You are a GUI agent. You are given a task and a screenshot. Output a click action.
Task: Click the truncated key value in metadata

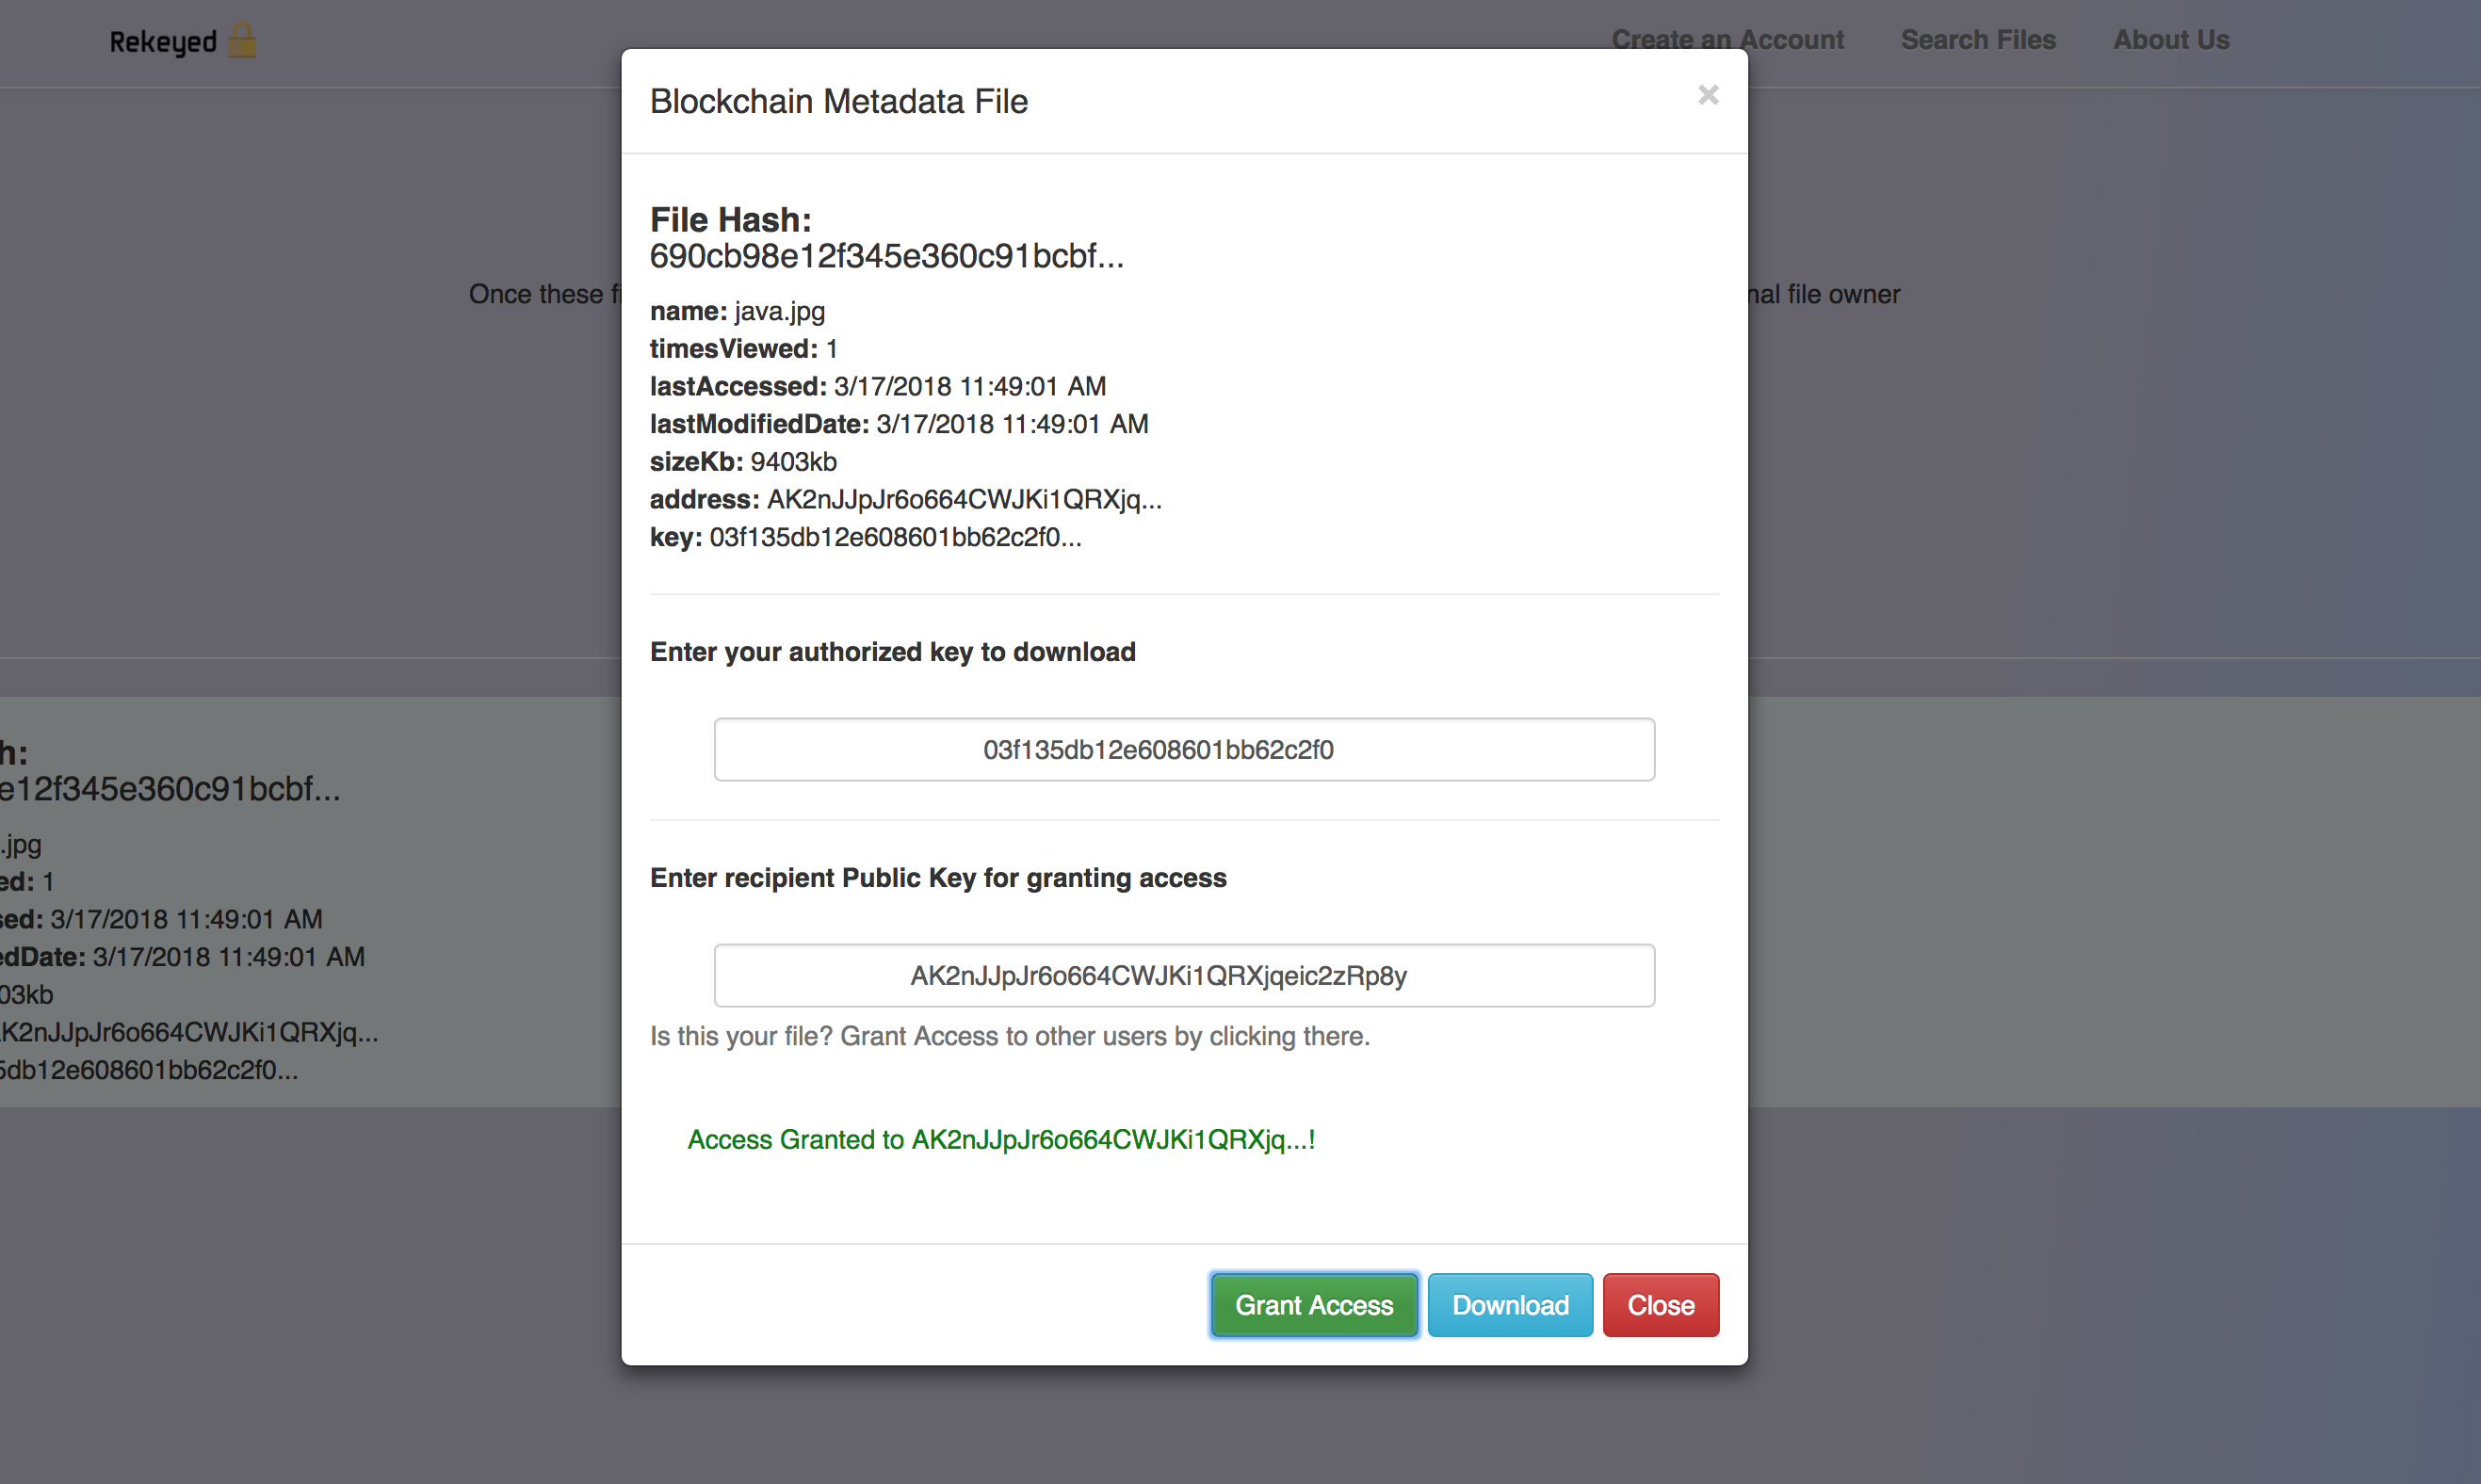point(894,537)
